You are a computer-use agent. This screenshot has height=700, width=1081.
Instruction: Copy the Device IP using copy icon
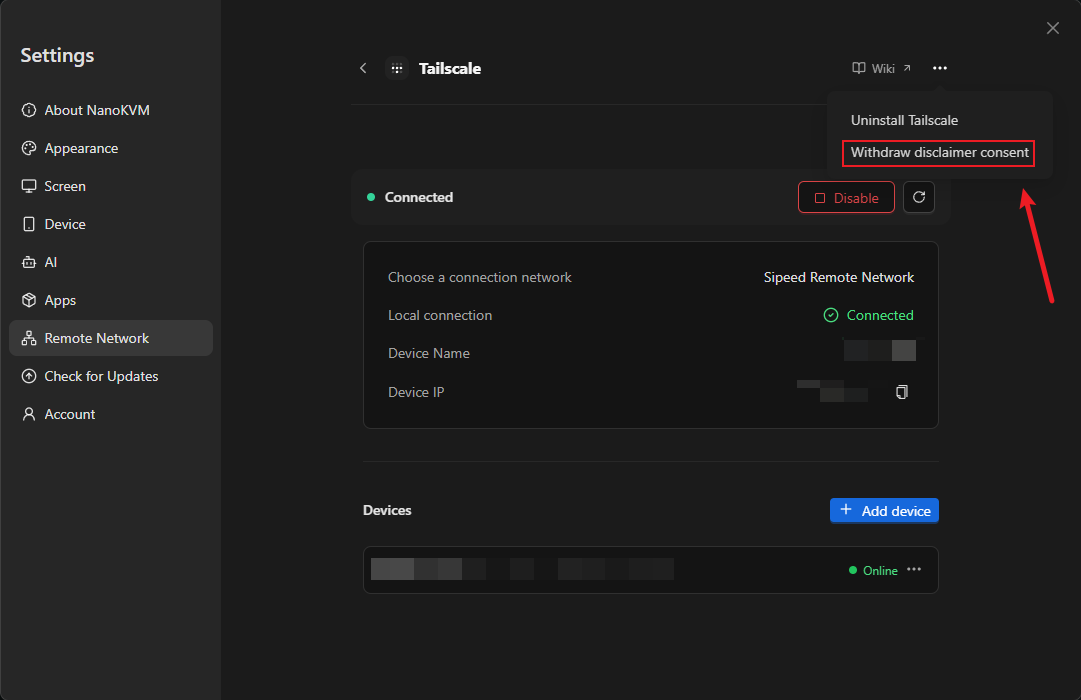pyautogui.click(x=902, y=392)
